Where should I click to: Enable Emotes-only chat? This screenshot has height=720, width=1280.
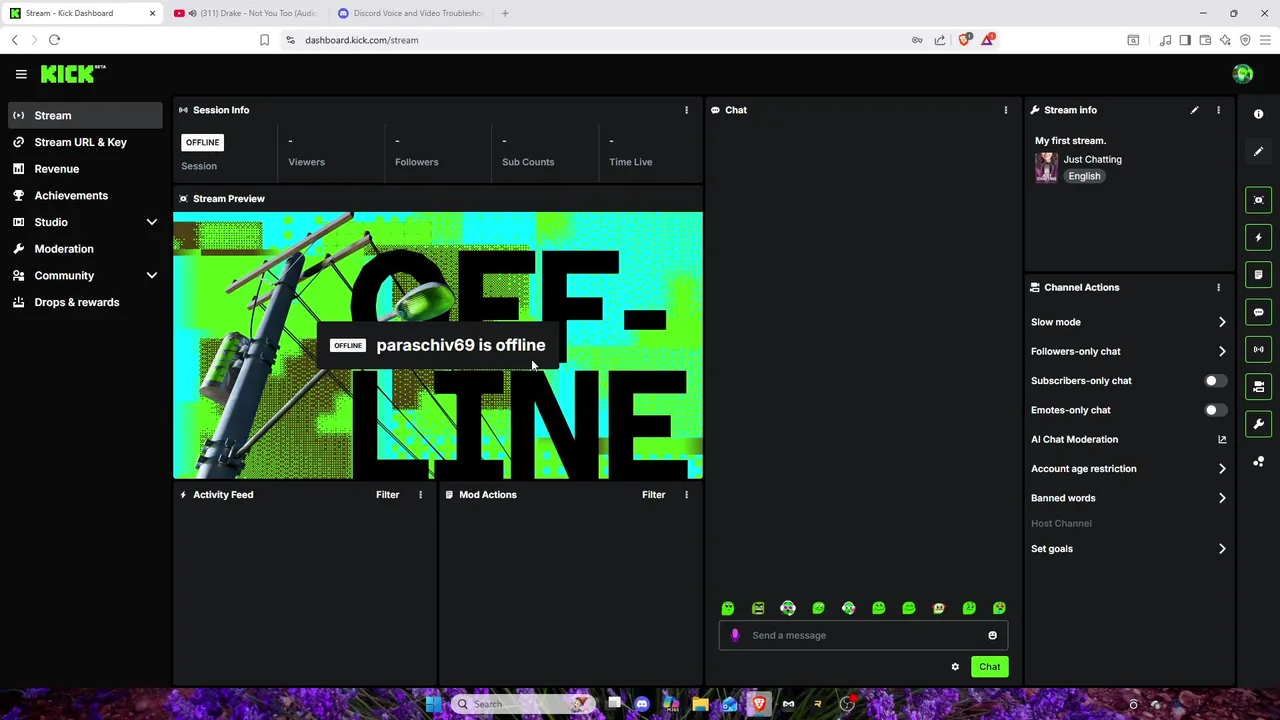tap(1214, 410)
